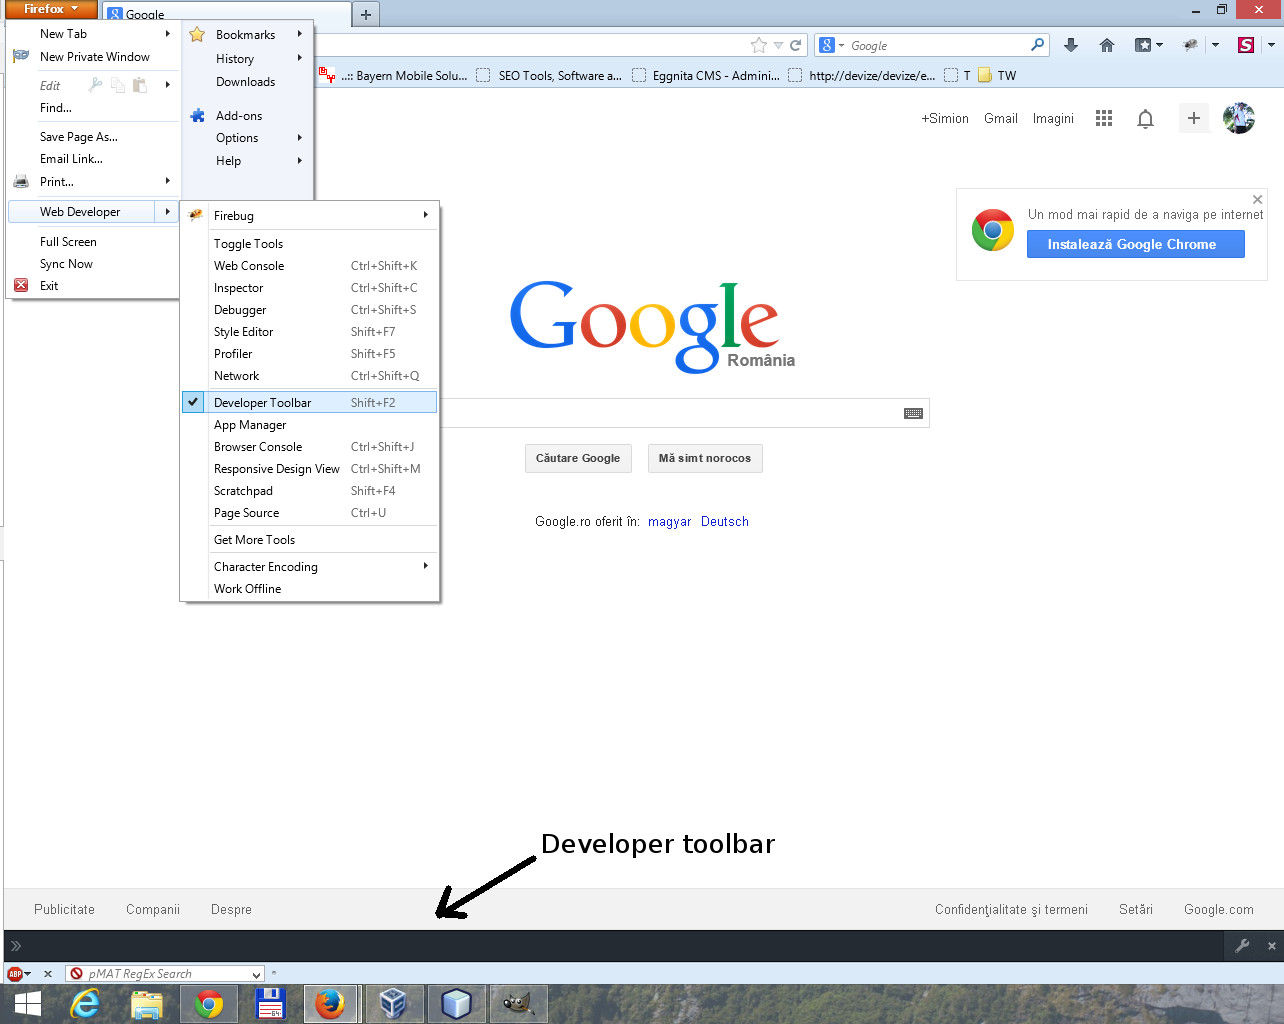1284x1024 pixels.
Task: Open a new tab with the plus button
Action: coord(366,14)
